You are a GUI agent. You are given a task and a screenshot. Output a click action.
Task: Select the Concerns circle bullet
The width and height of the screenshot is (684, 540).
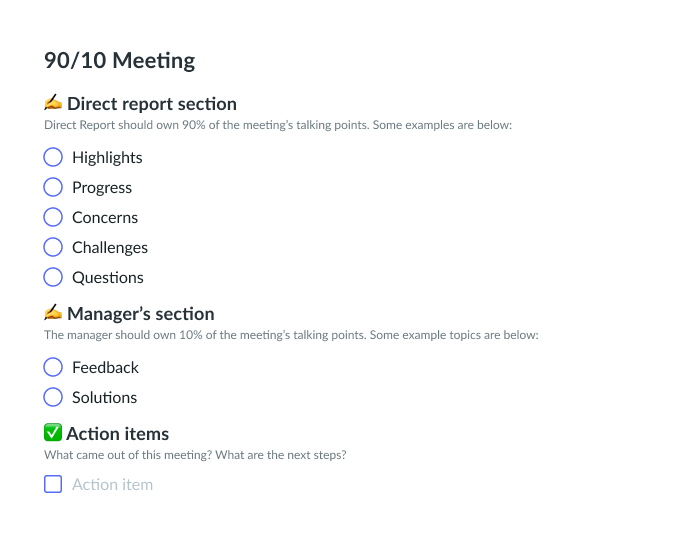click(x=53, y=217)
